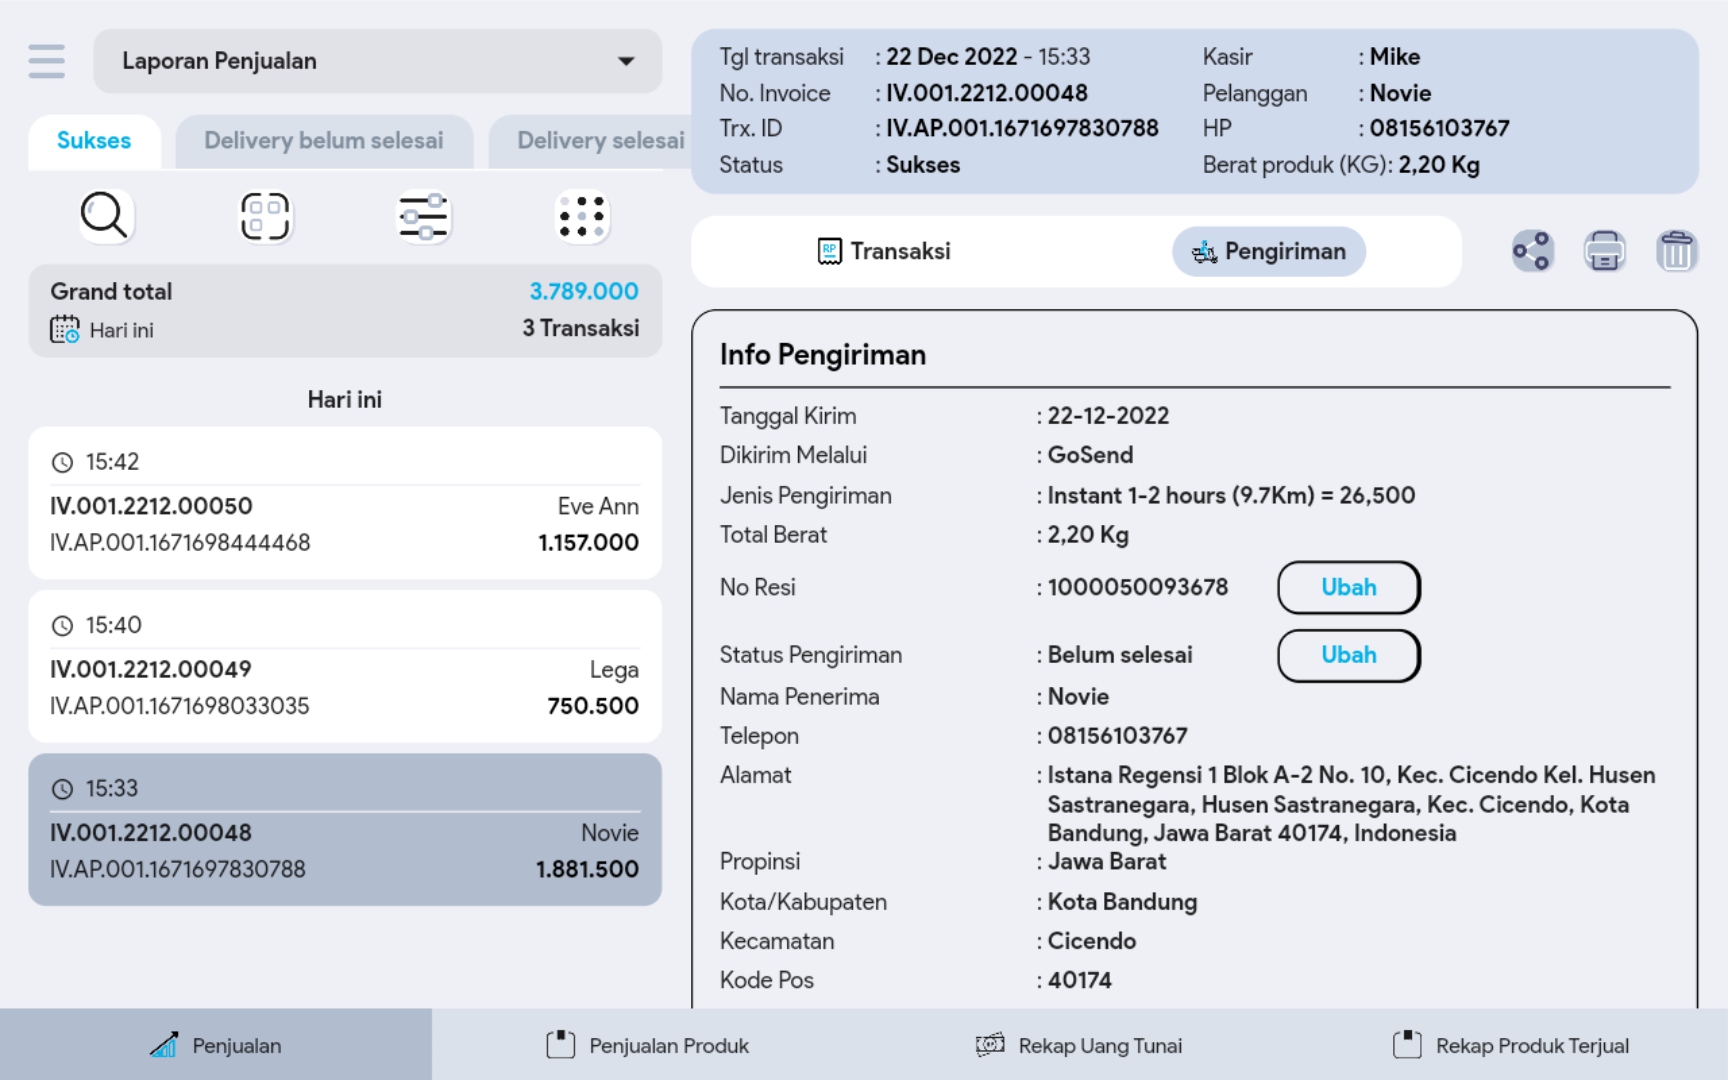
Task: Open the Delivery selesai tab
Action: (x=600, y=141)
